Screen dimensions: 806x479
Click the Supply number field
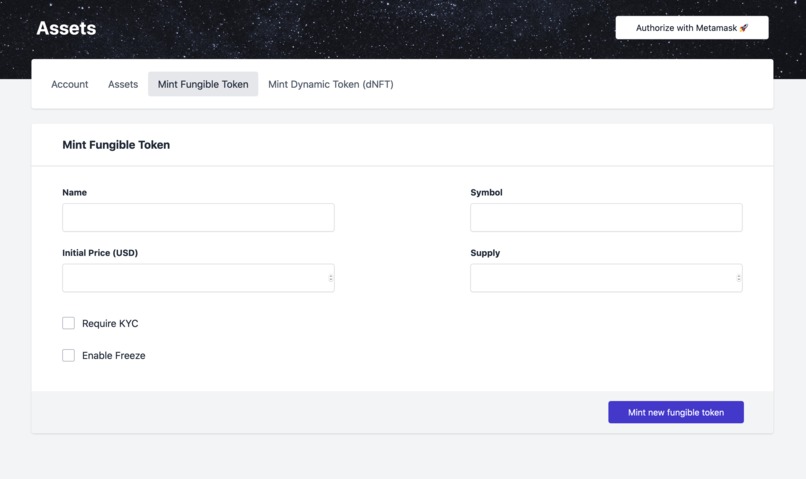point(606,278)
